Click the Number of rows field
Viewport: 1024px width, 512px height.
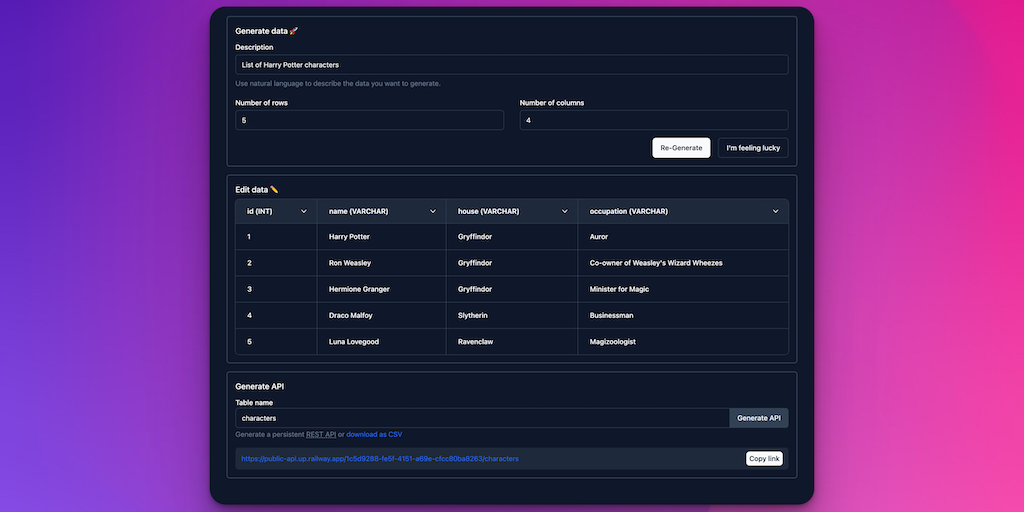pos(369,120)
